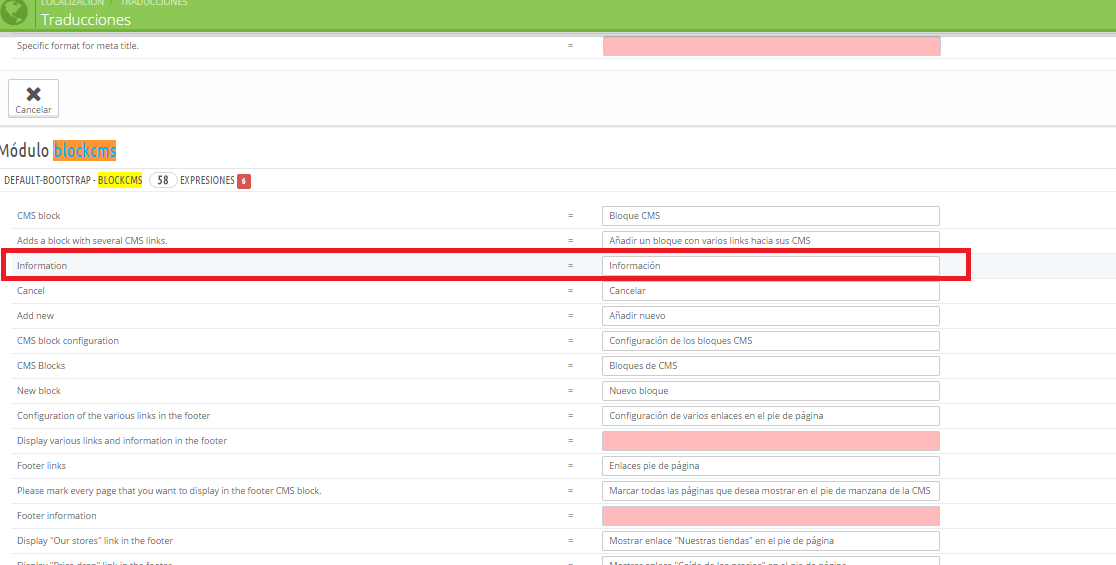Open the Localización breadcrumb link
Screen dimensions: 1116x565
coord(72,3)
